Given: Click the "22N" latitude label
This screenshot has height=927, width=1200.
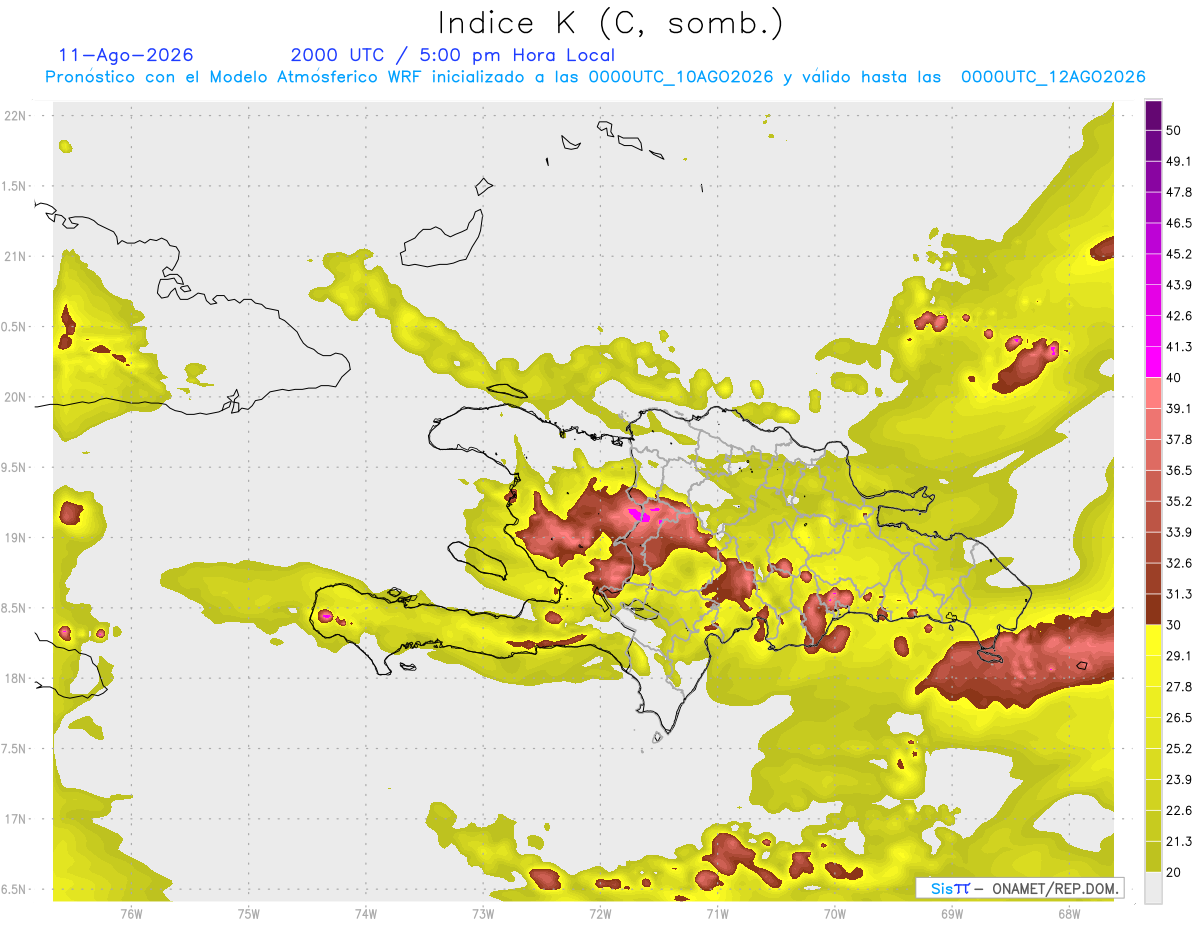Looking at the screenshot, I should pyautogui.click(x=16, y=116).
